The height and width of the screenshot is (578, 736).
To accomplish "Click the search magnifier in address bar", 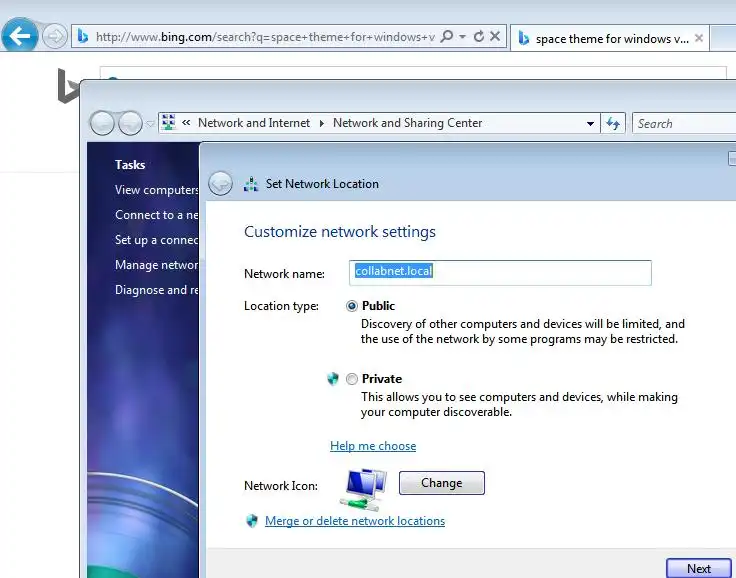I will [x=447, y=36].
